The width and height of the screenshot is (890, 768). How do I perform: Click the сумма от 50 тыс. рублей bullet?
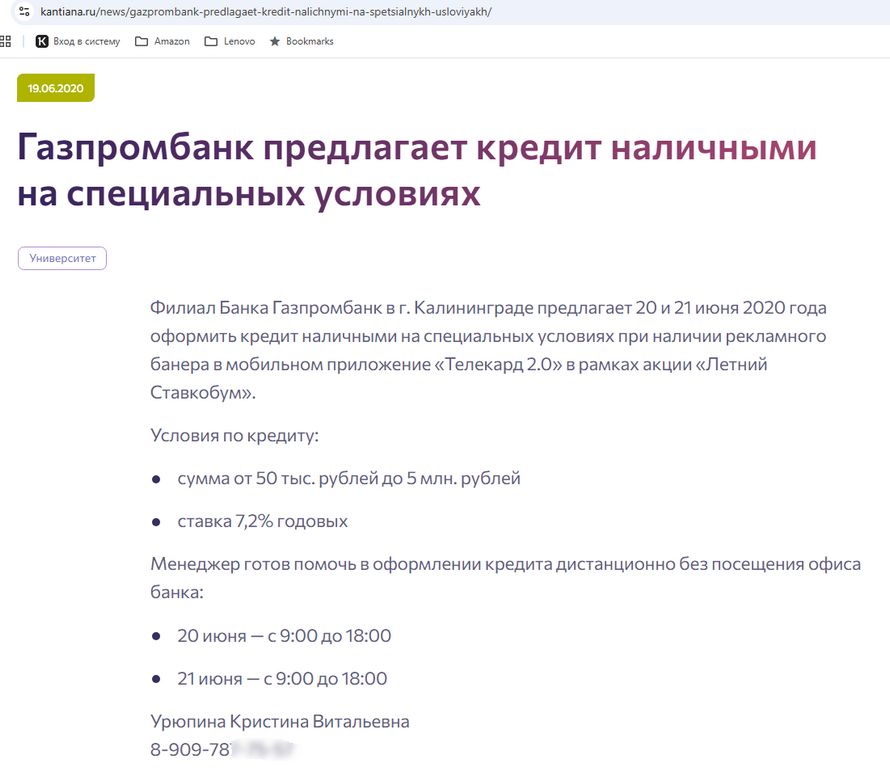[x=348, y=478]
